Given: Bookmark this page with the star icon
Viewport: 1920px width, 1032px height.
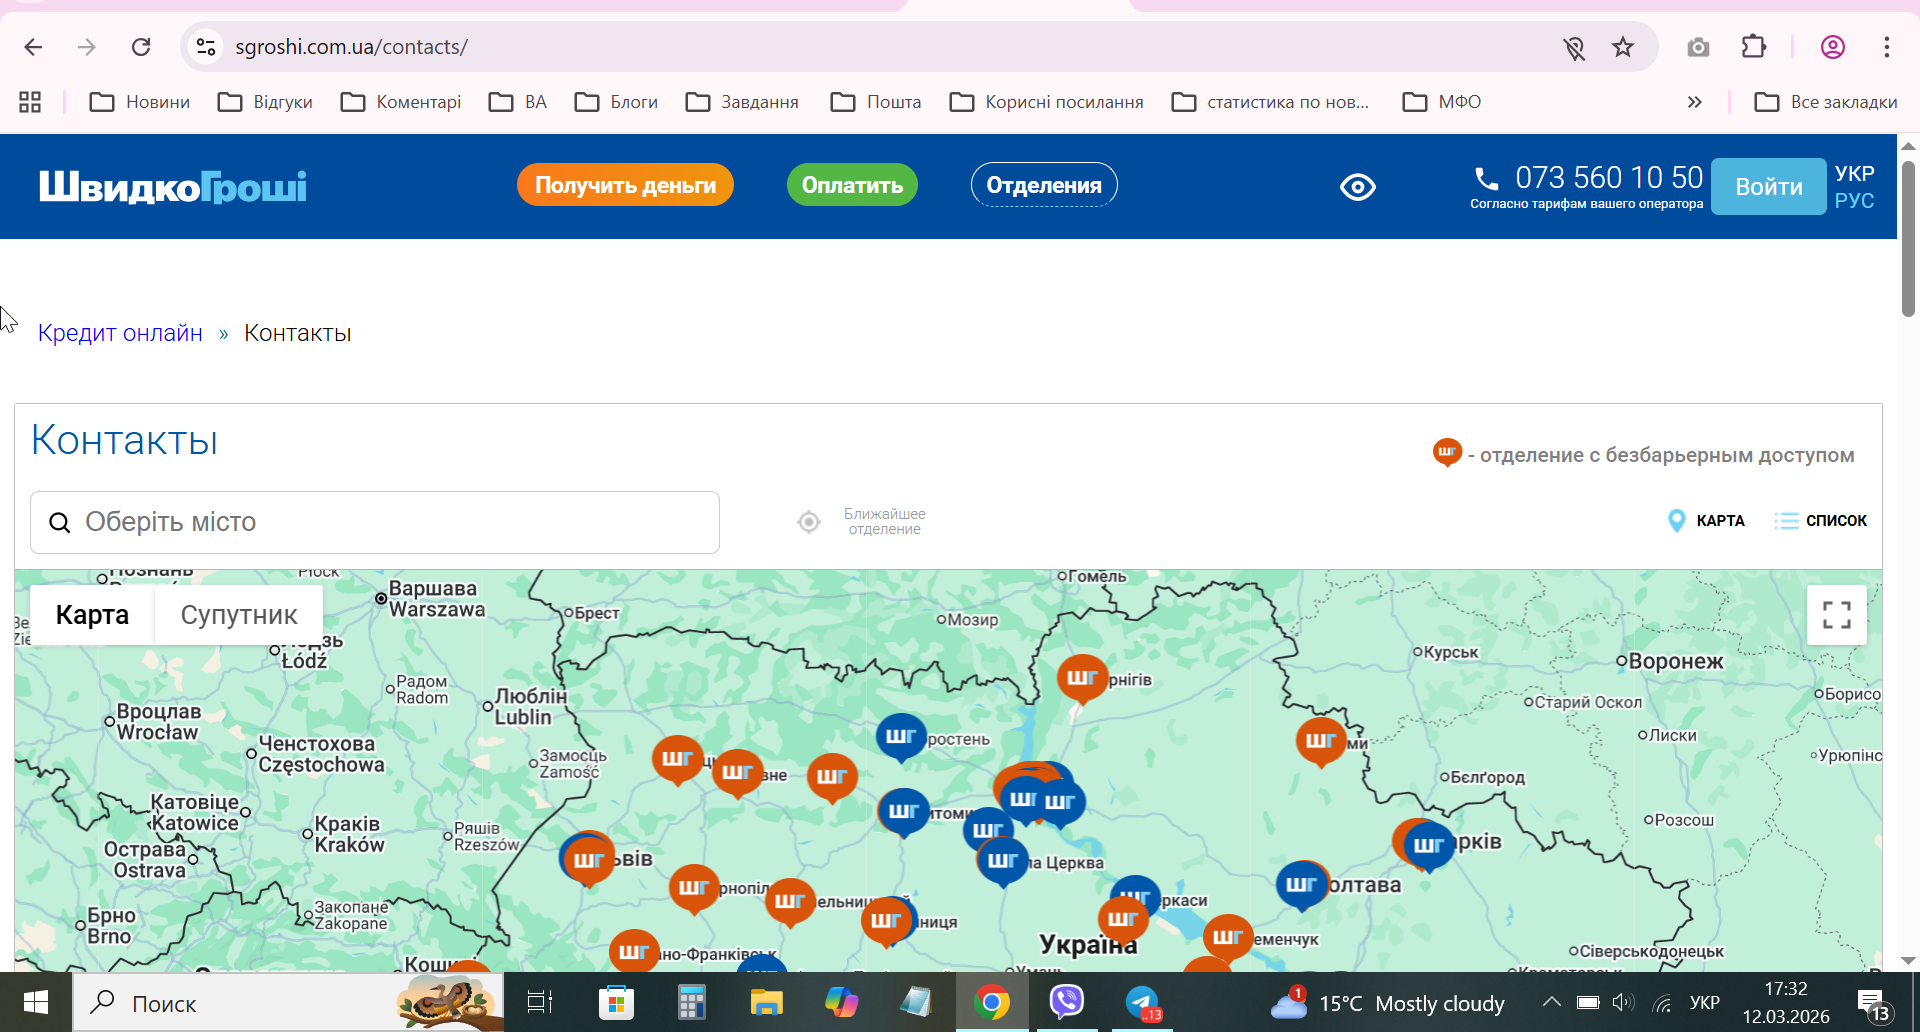Looking at the screenshot, I should (1622, 47).
